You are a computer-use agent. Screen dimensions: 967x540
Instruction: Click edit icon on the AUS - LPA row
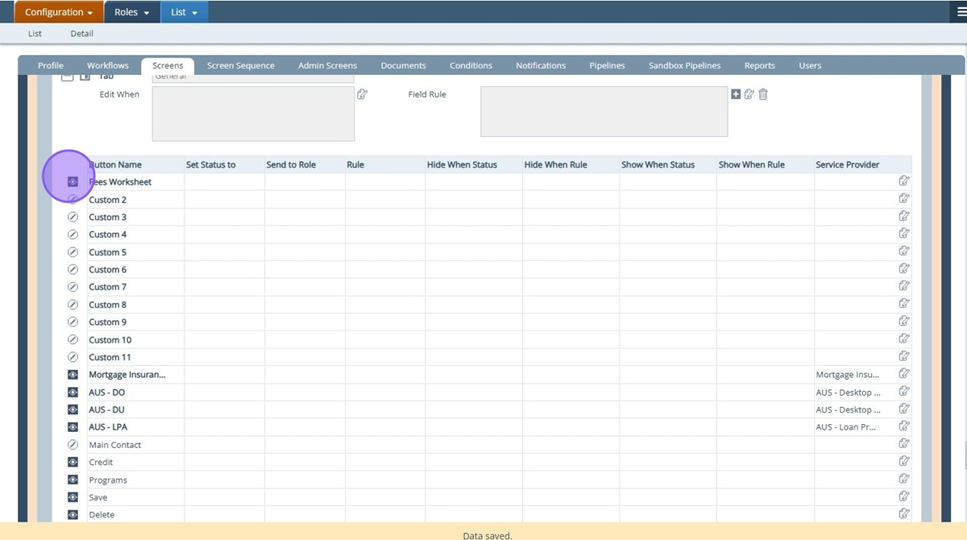point(904,427)
